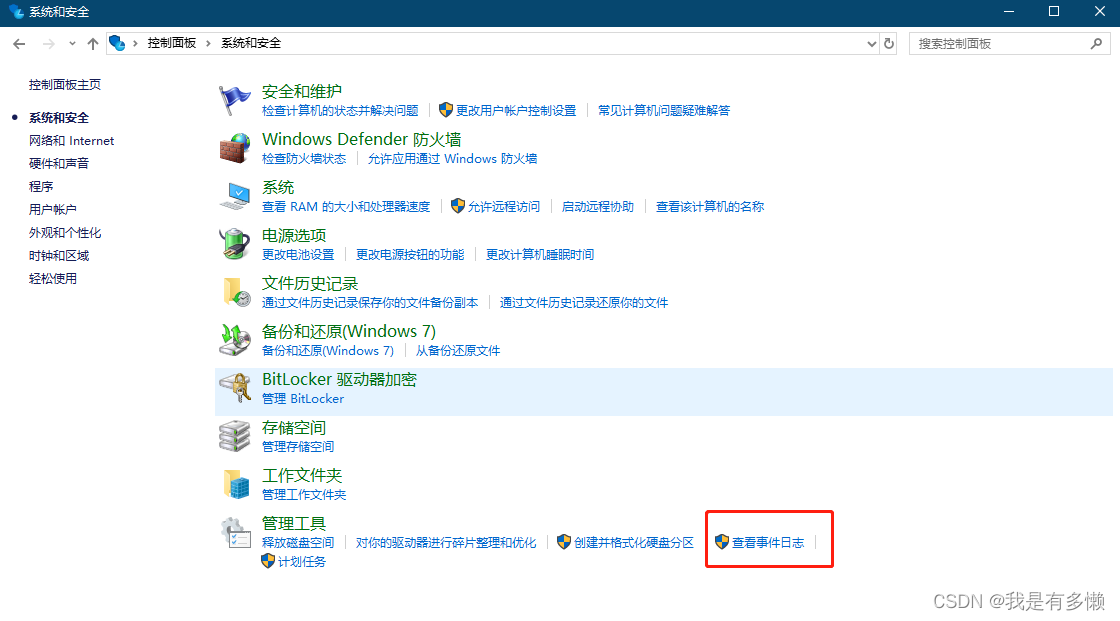
Task: Click 控制面板 in the address breadcrumb
Action: (x=171, y=43)
